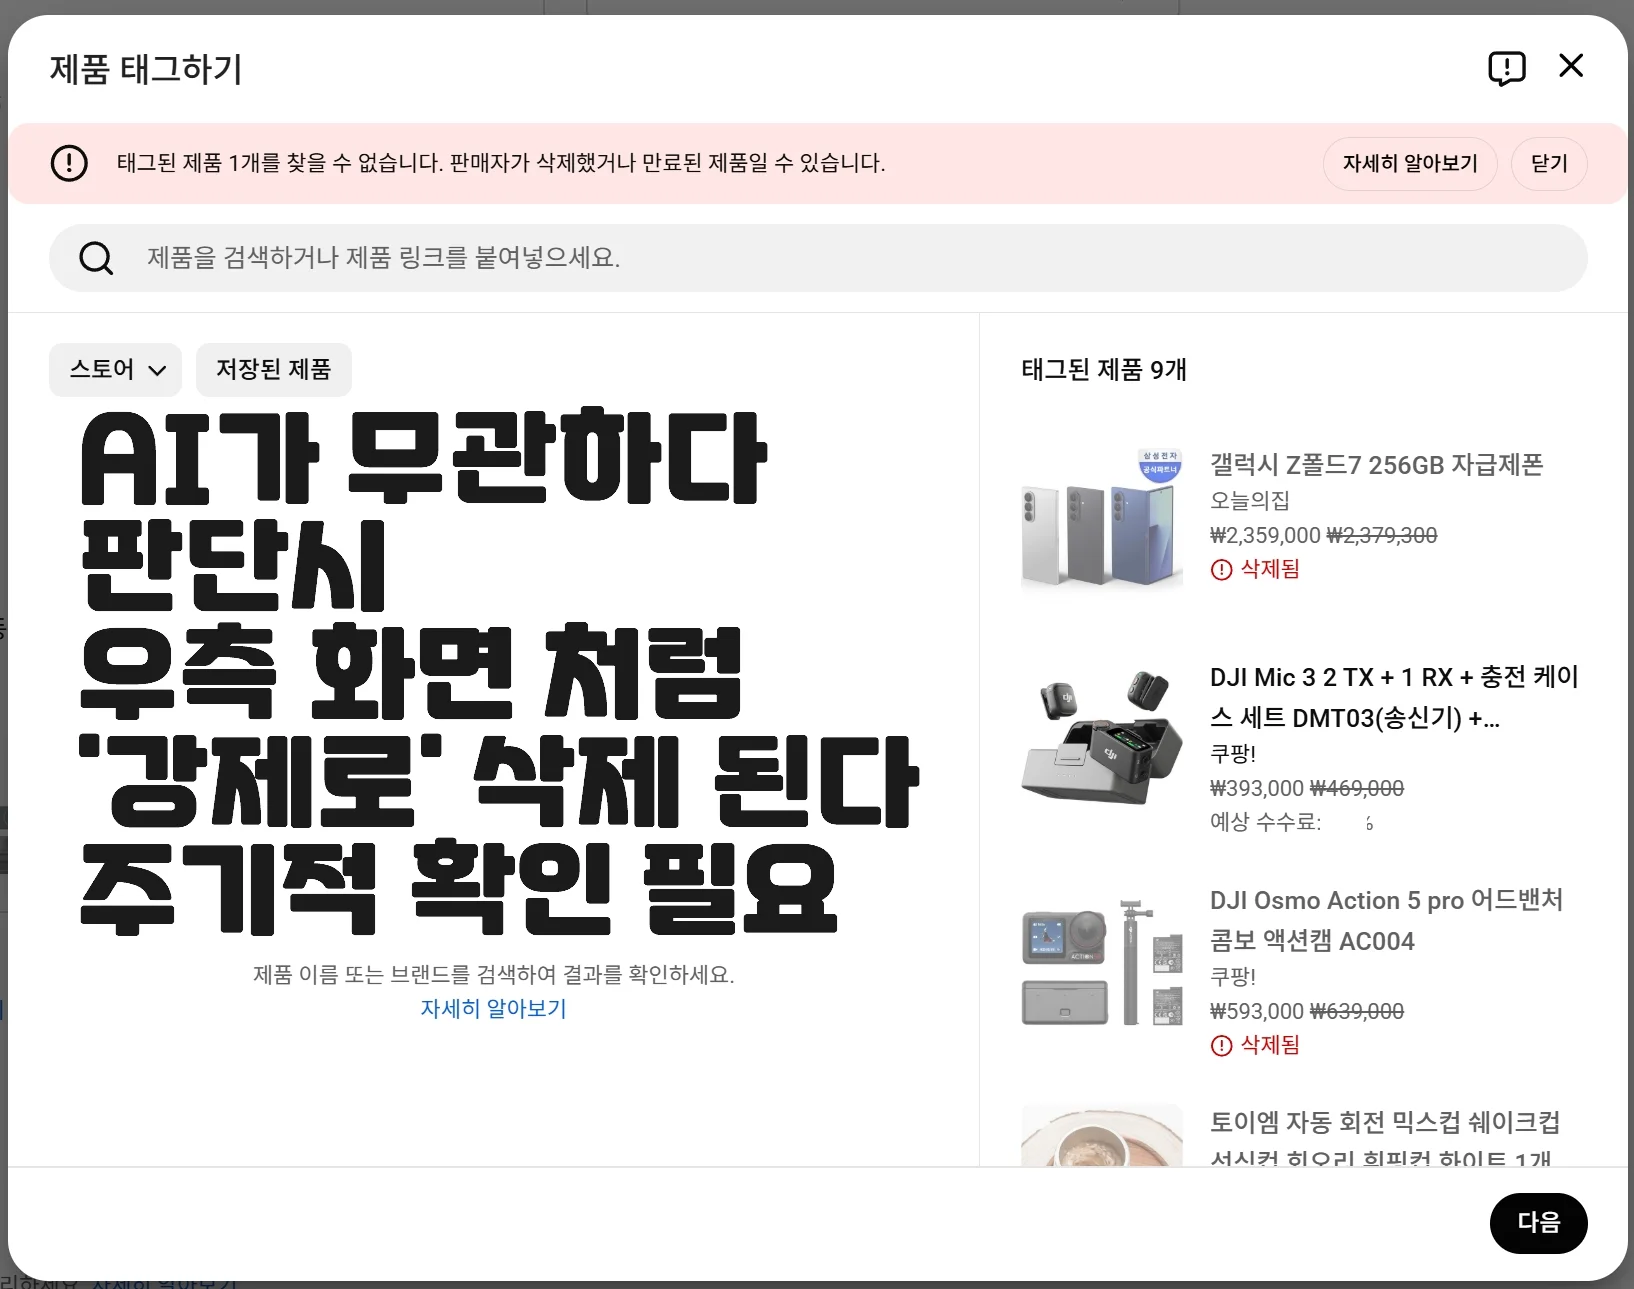
Task: Click the 삭제됨 alert icon under DJI Osmo Action
Action: [1220, 1045]
